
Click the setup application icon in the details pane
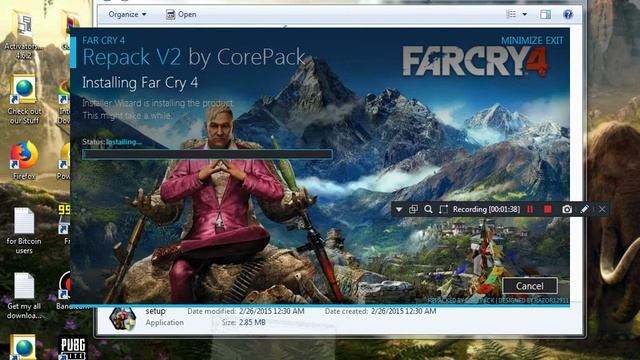click(x=122, y=318)
